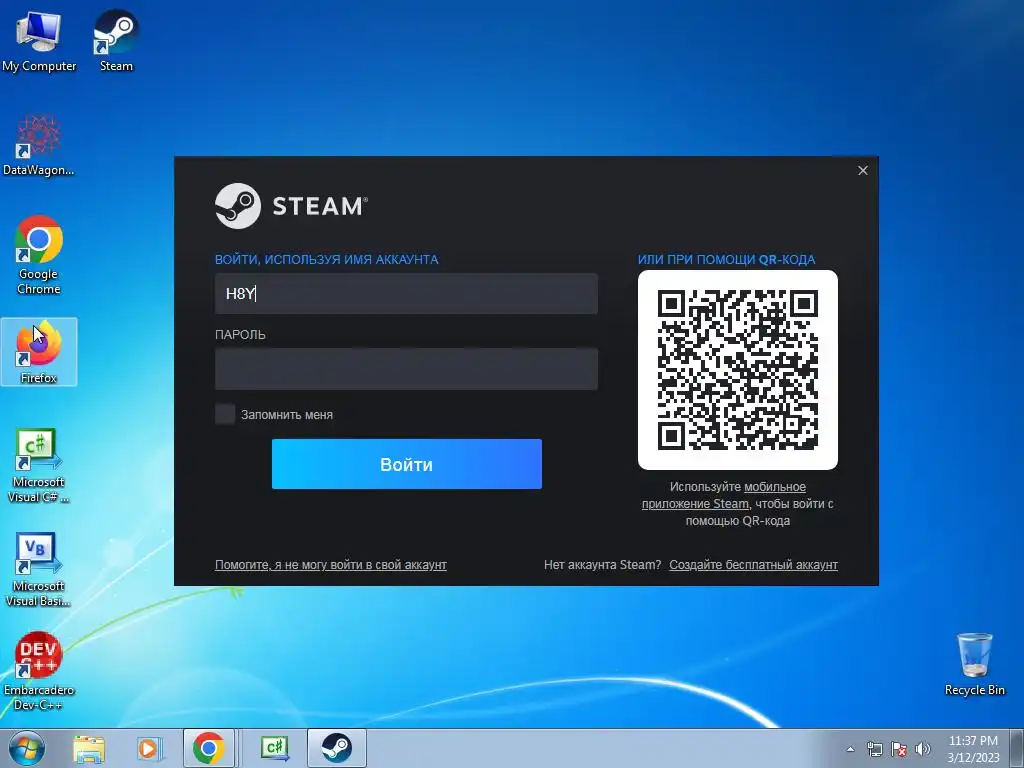Click the Войти sign-in button
1024x768 pixels.
(407, 464)
